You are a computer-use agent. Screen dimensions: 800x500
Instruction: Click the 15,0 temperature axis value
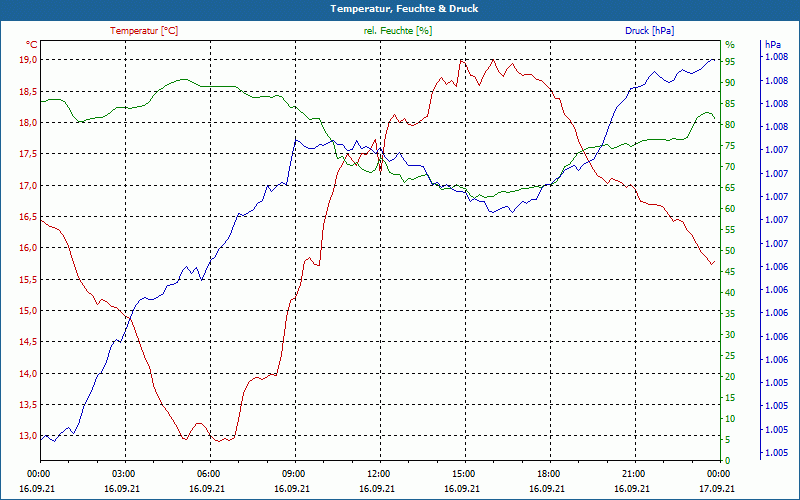click(29, 311)
